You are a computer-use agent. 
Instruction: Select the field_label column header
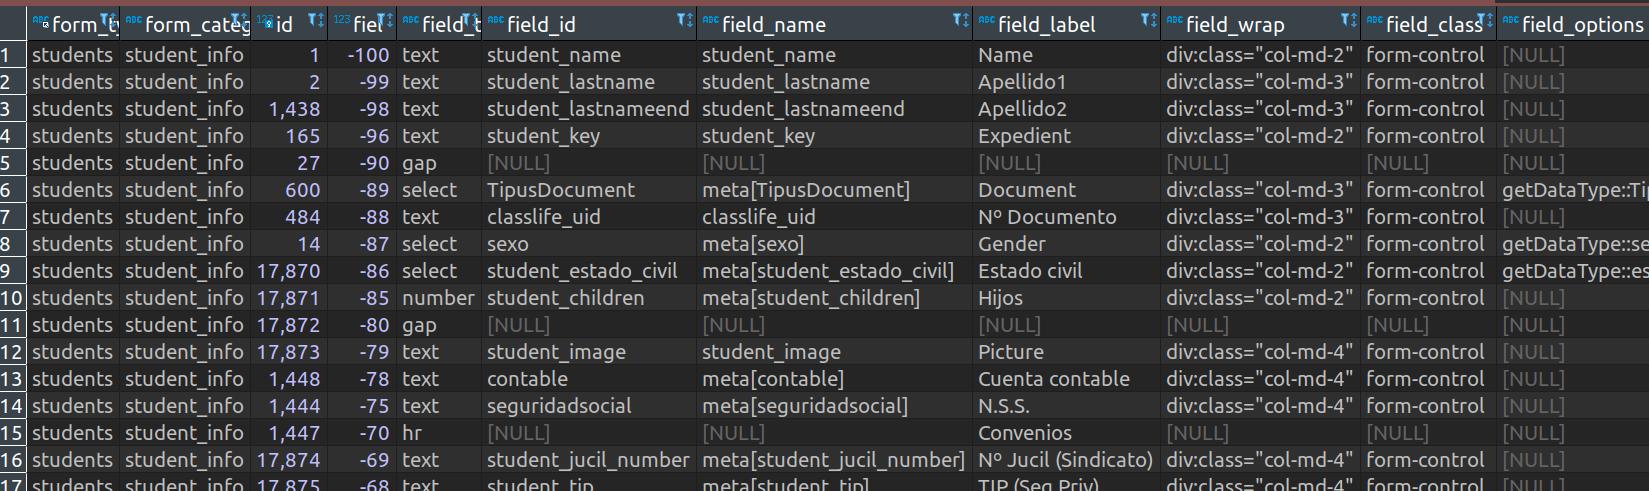tap(1066, 24)
